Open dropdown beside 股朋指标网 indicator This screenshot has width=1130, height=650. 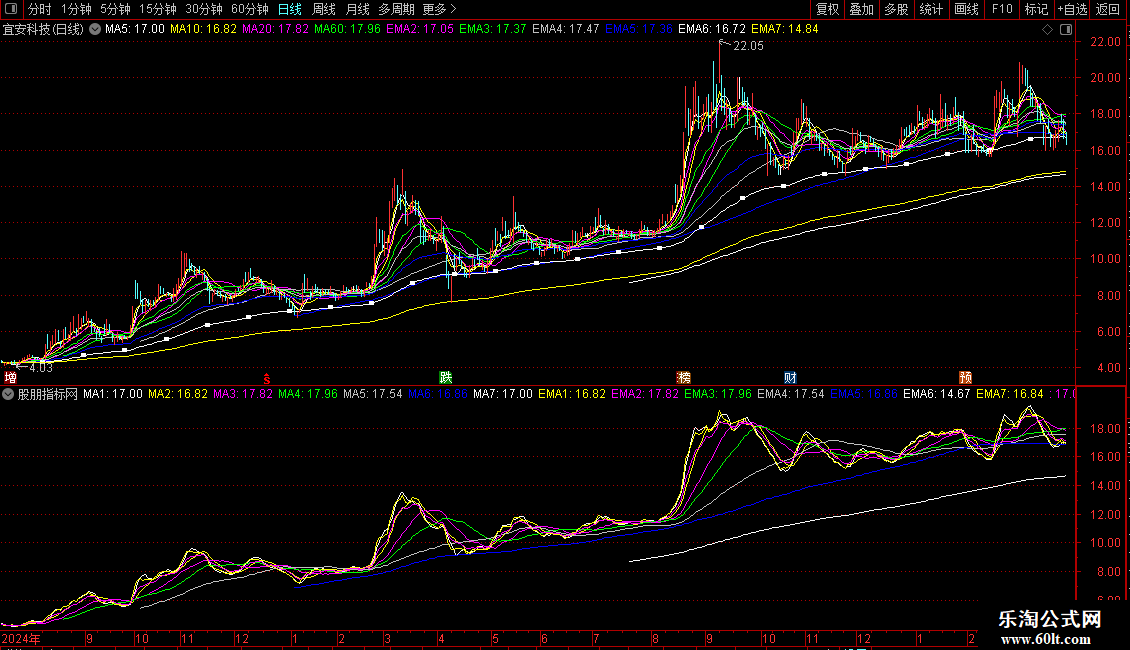coord(8,394)
